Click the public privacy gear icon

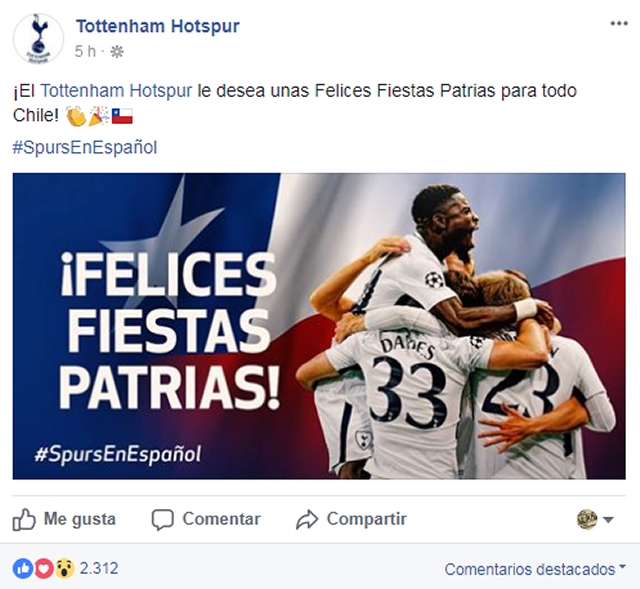[x=117, y=51]
